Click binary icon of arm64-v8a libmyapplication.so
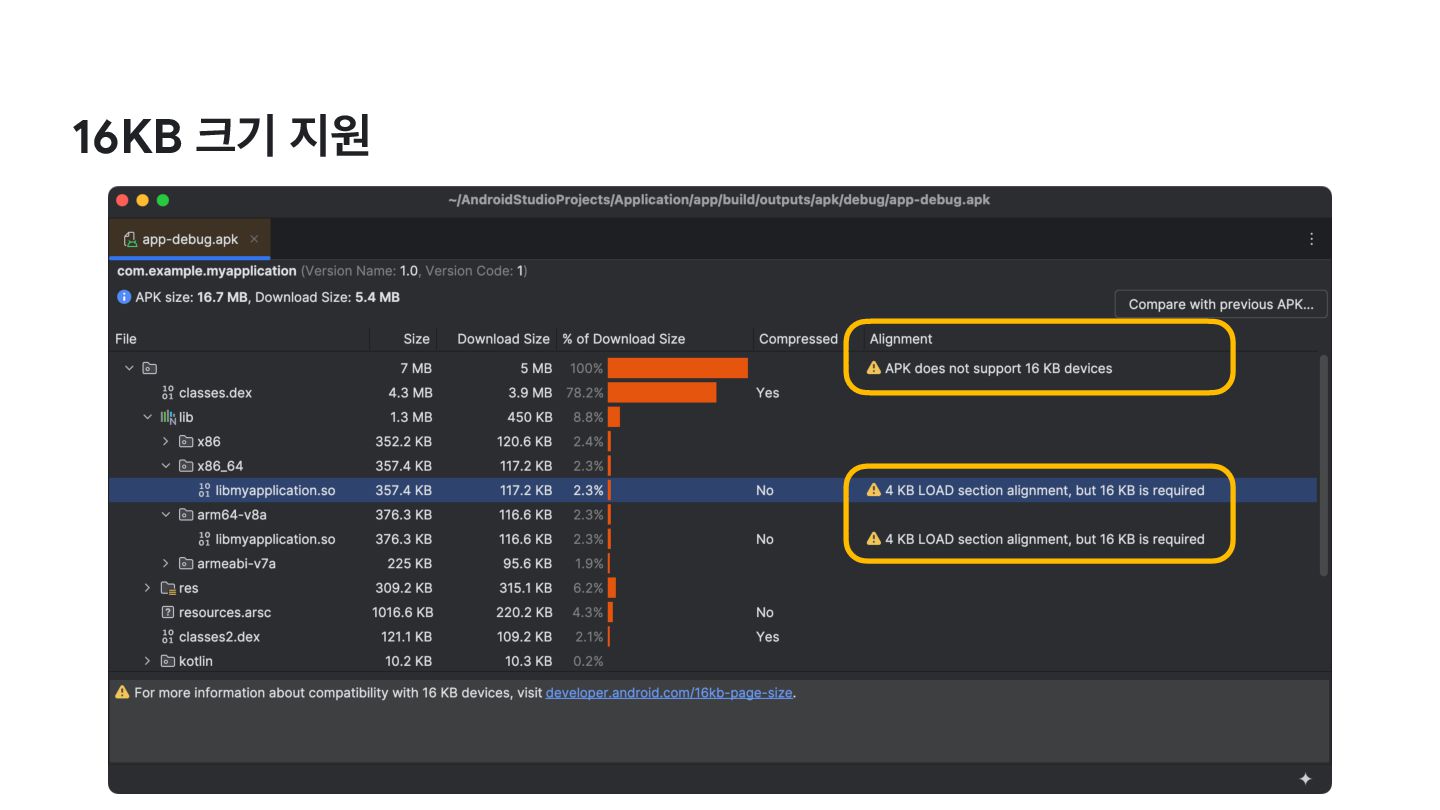 tap(204, 539)
